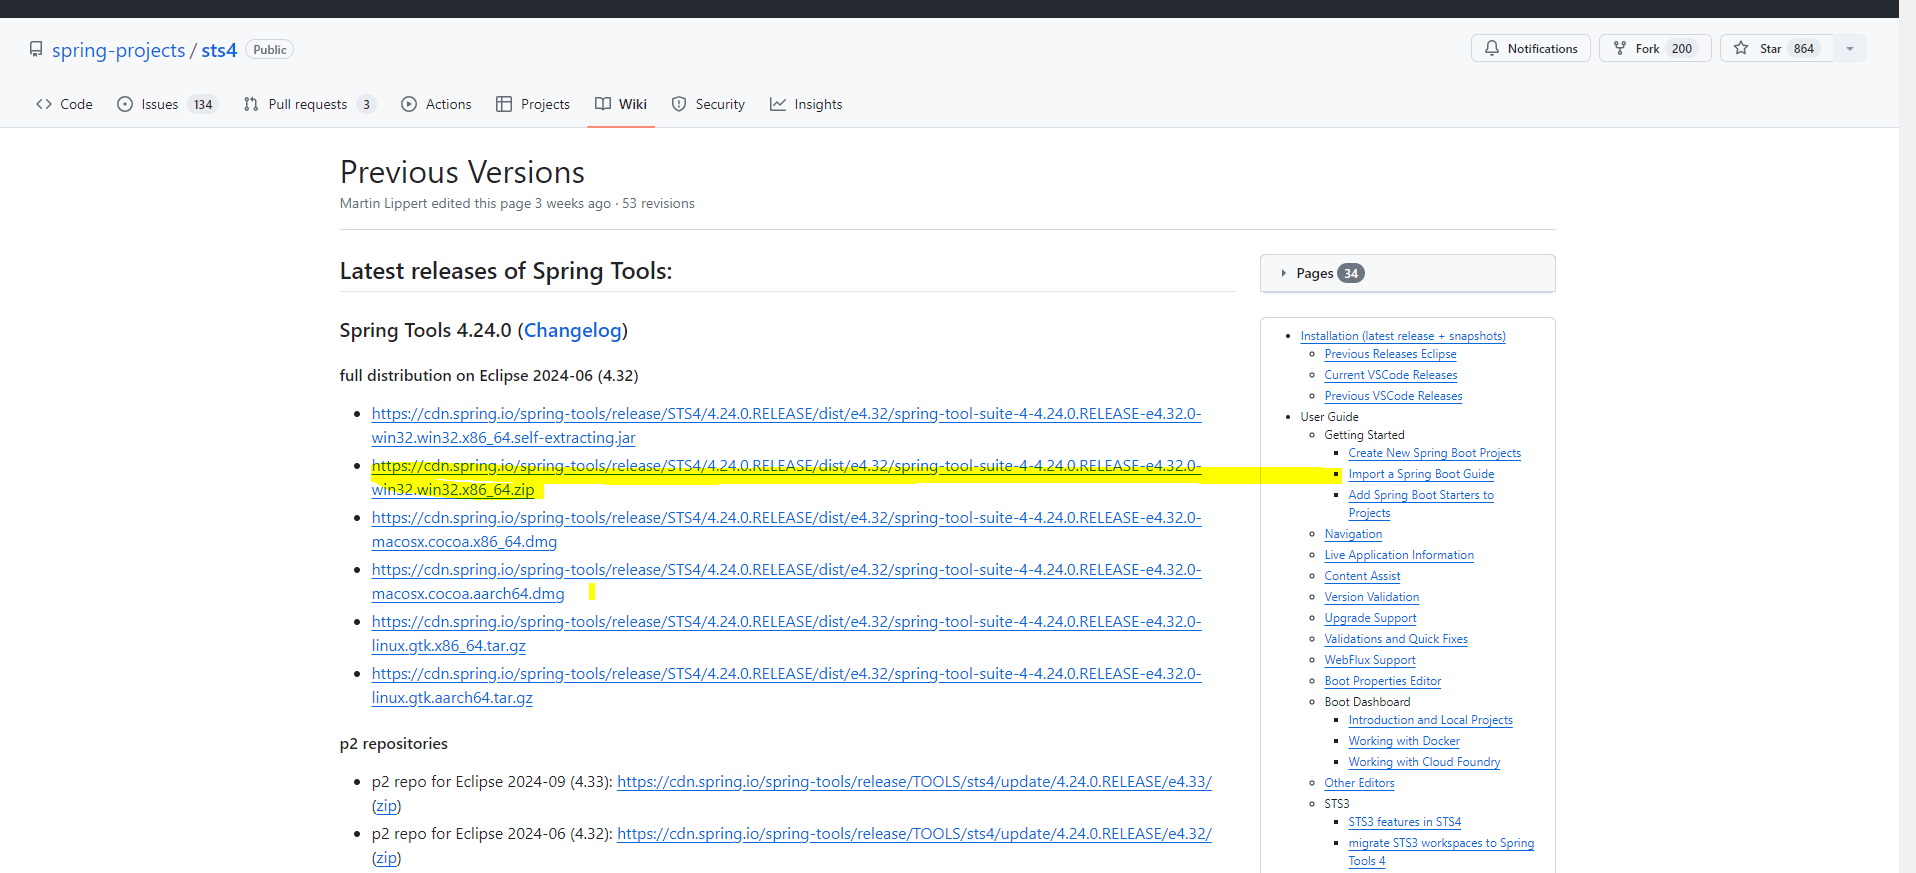This screenshot has height=873, width=1916.
Task: Open Installation (latest release + snapshots) link
Action: [1403, 336]
